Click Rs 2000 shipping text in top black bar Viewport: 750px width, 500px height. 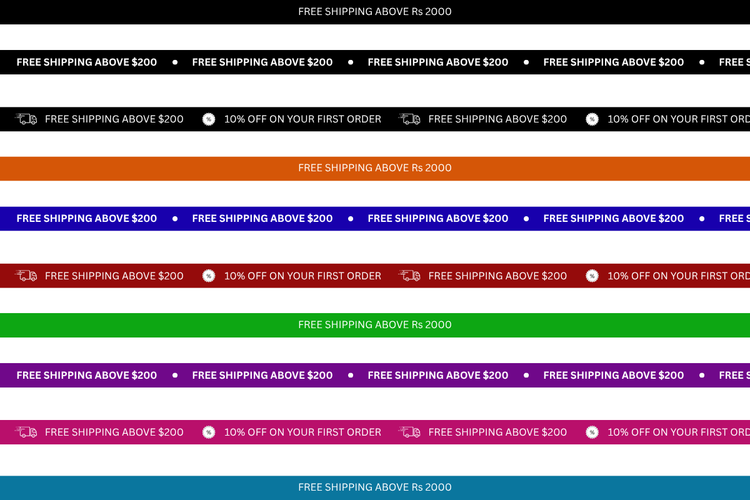pyautogui.click(x=375, y=11)
